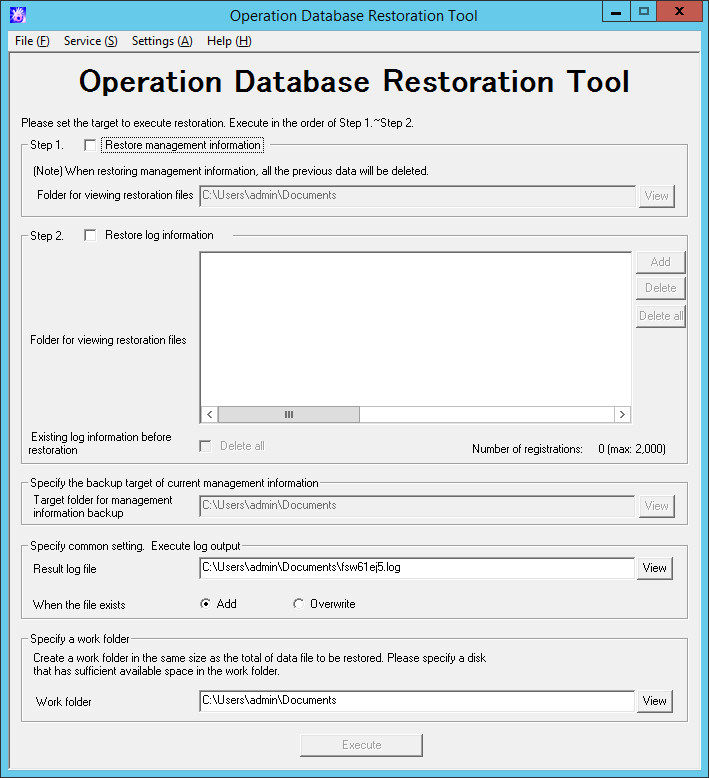709x778 pixels.
Task: Click the horizontal scrollbar thumb
Action: pyautogui.click(x=289, y=415)
